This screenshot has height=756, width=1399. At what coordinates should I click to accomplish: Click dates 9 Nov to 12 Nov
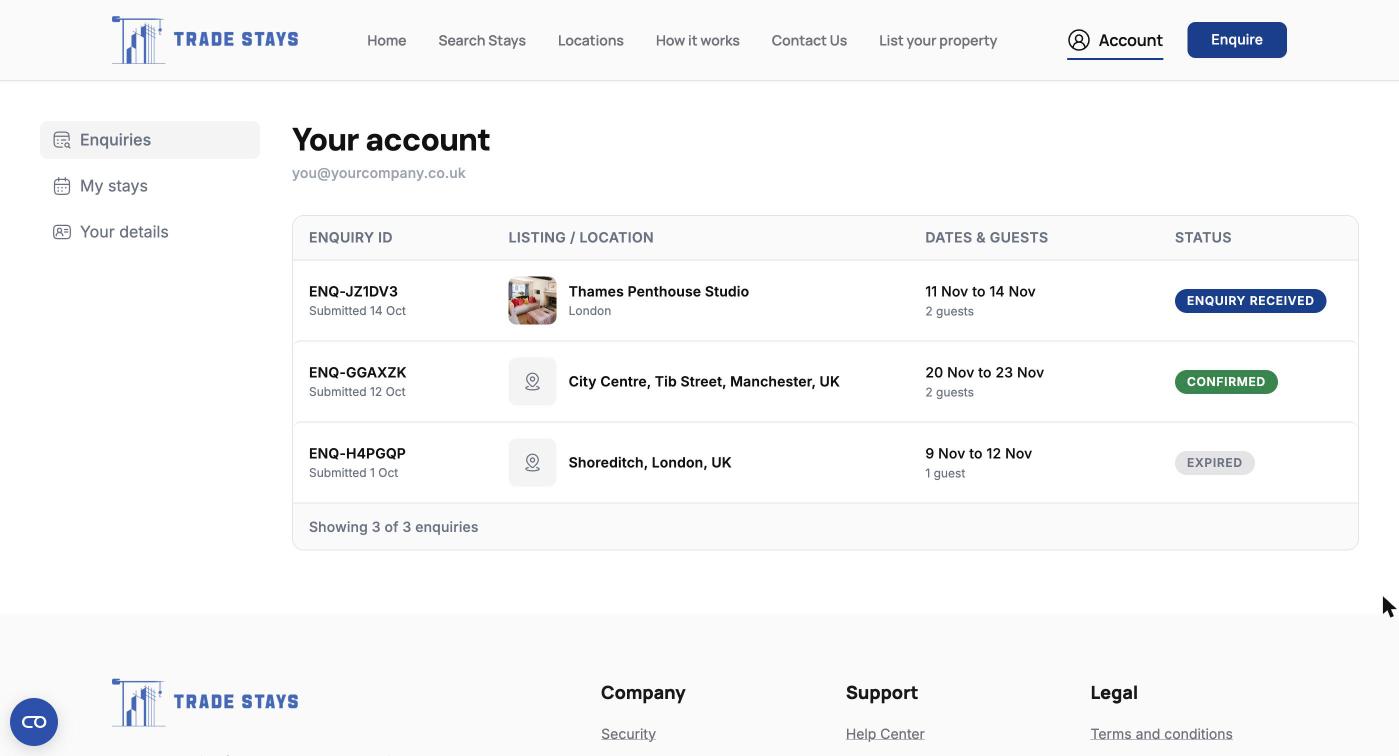point(979,454)
